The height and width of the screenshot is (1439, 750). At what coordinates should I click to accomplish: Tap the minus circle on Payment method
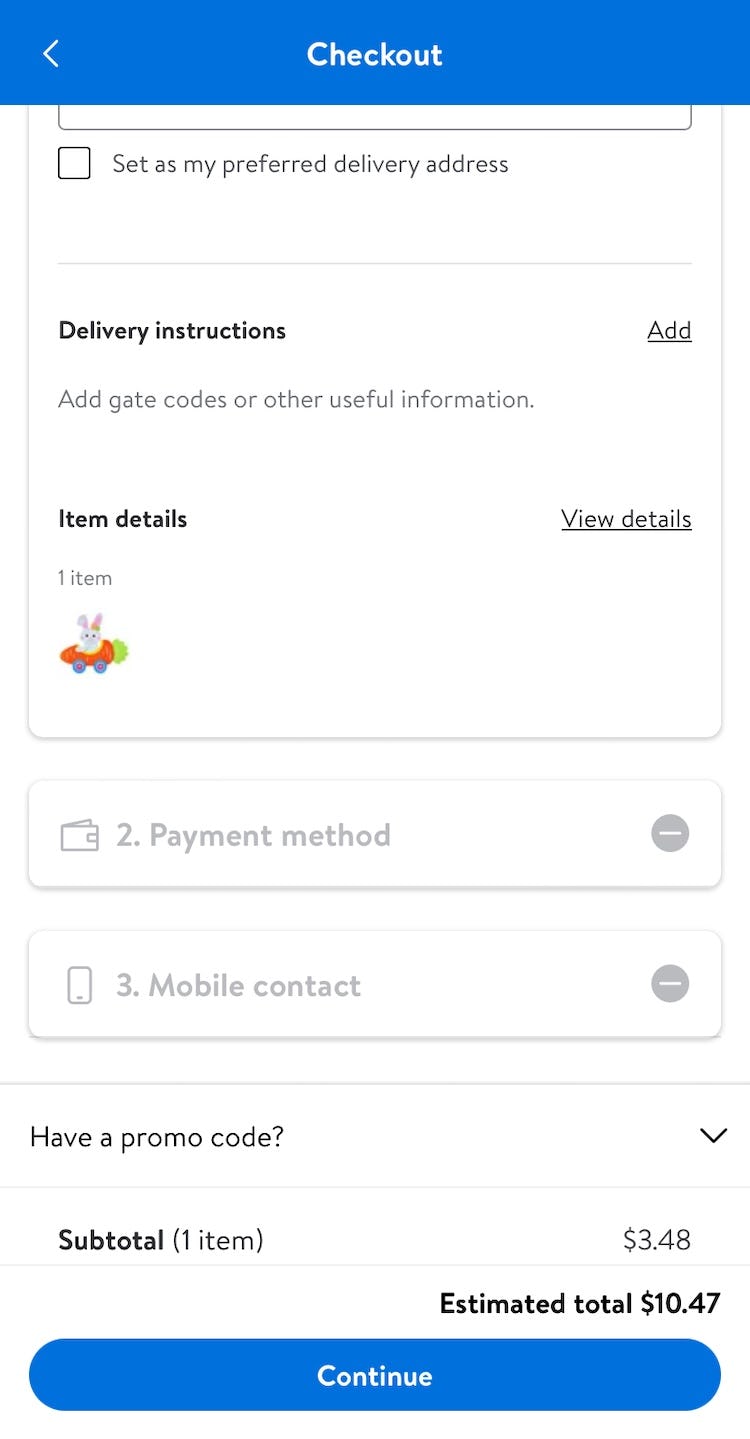pyautogui.click(x=670, y=833)
